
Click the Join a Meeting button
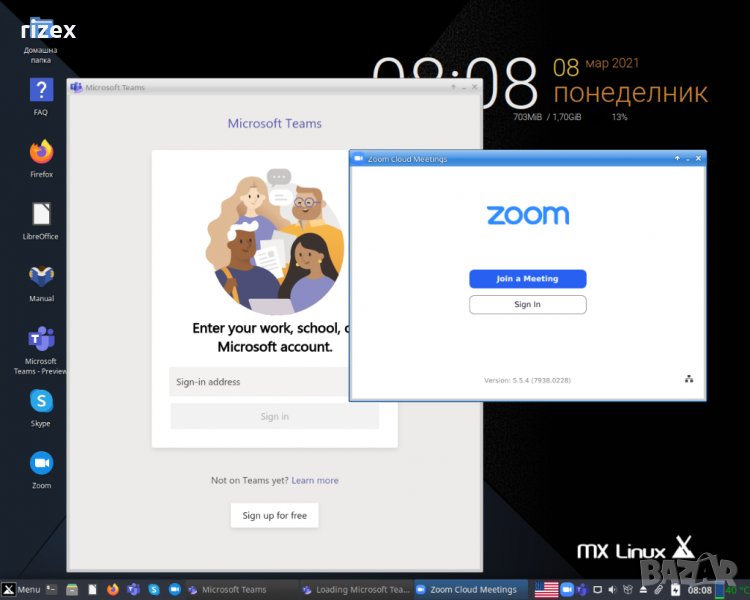click(x=527, y=279)
